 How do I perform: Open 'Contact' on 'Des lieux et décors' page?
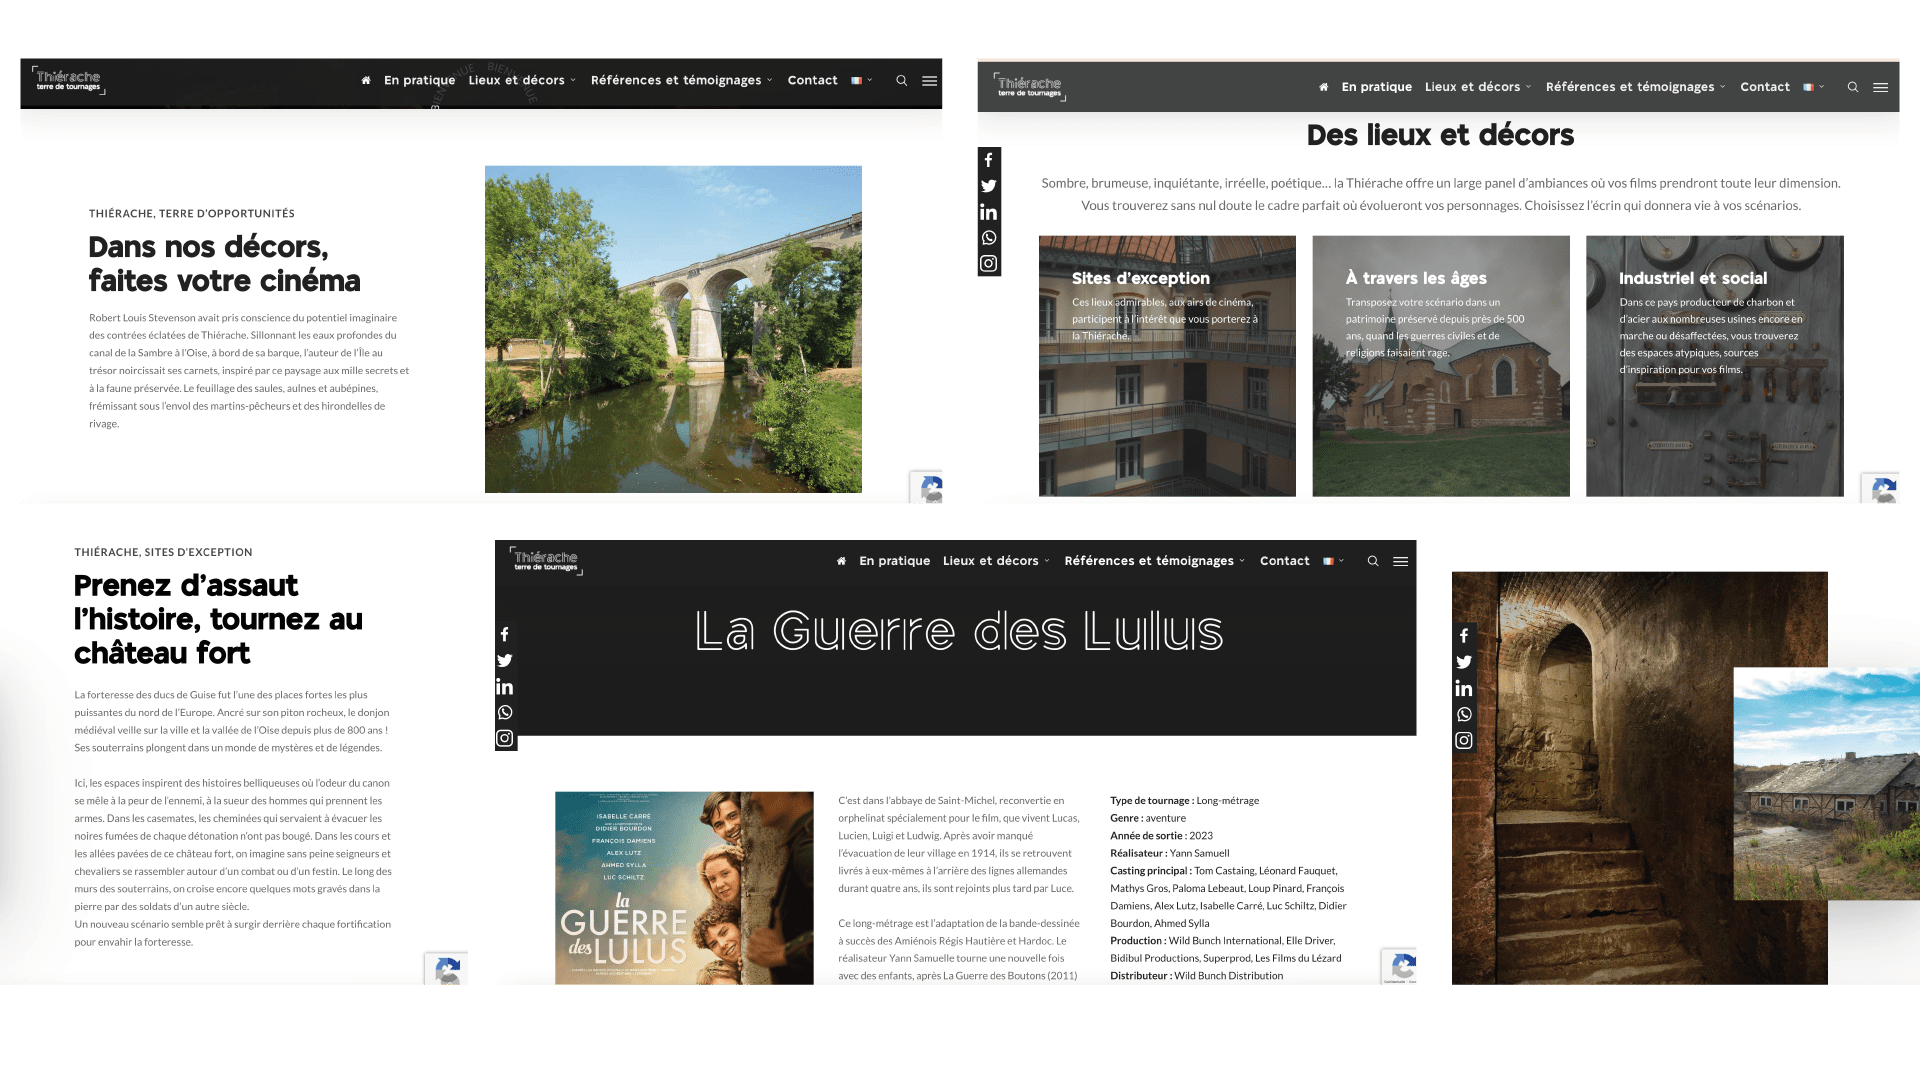pos(1765,87)
